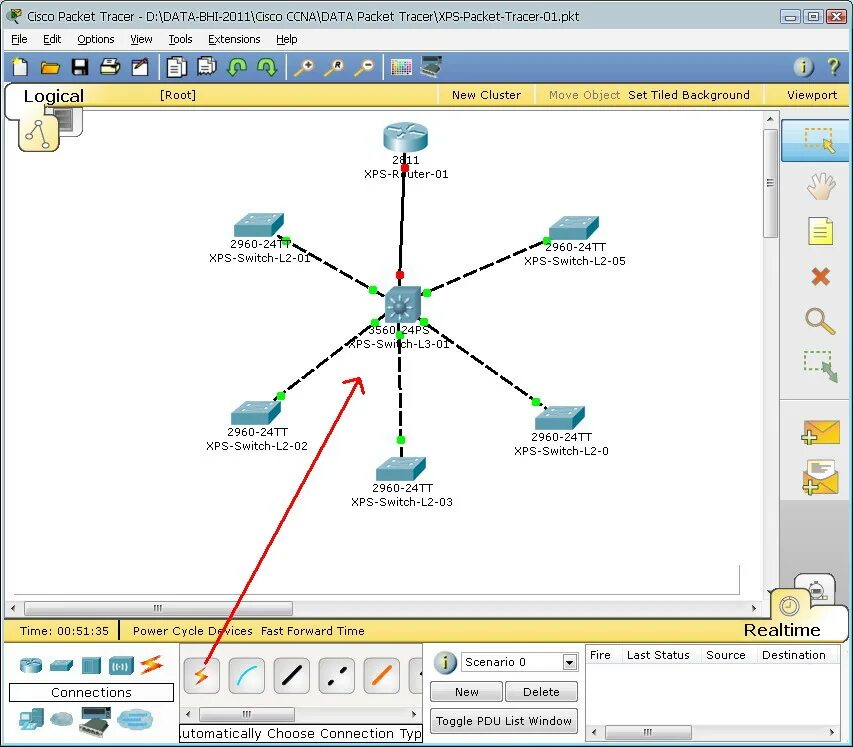Undo with the green undo arrow
The image size is (853, 747).
coord(237,67)
